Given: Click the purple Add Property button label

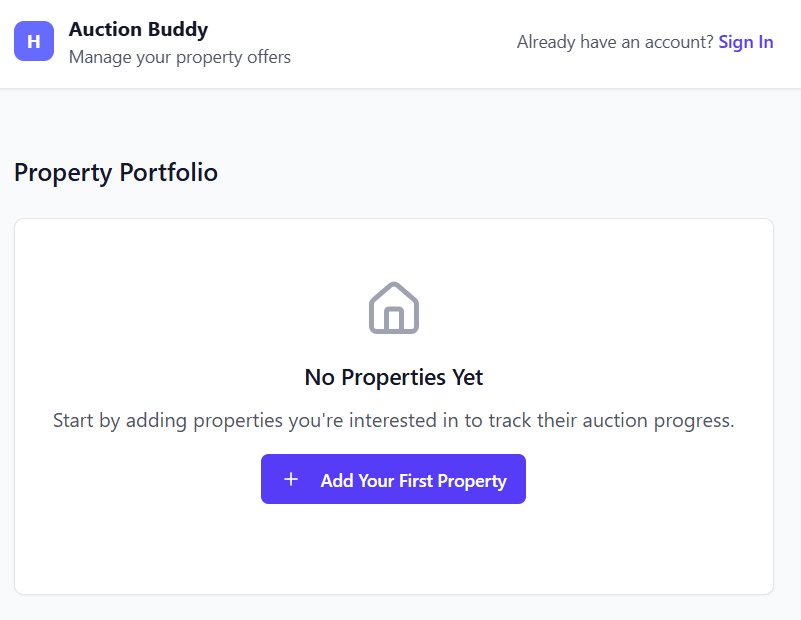Looking at the screenshot, I should click(x=413, y=479).
